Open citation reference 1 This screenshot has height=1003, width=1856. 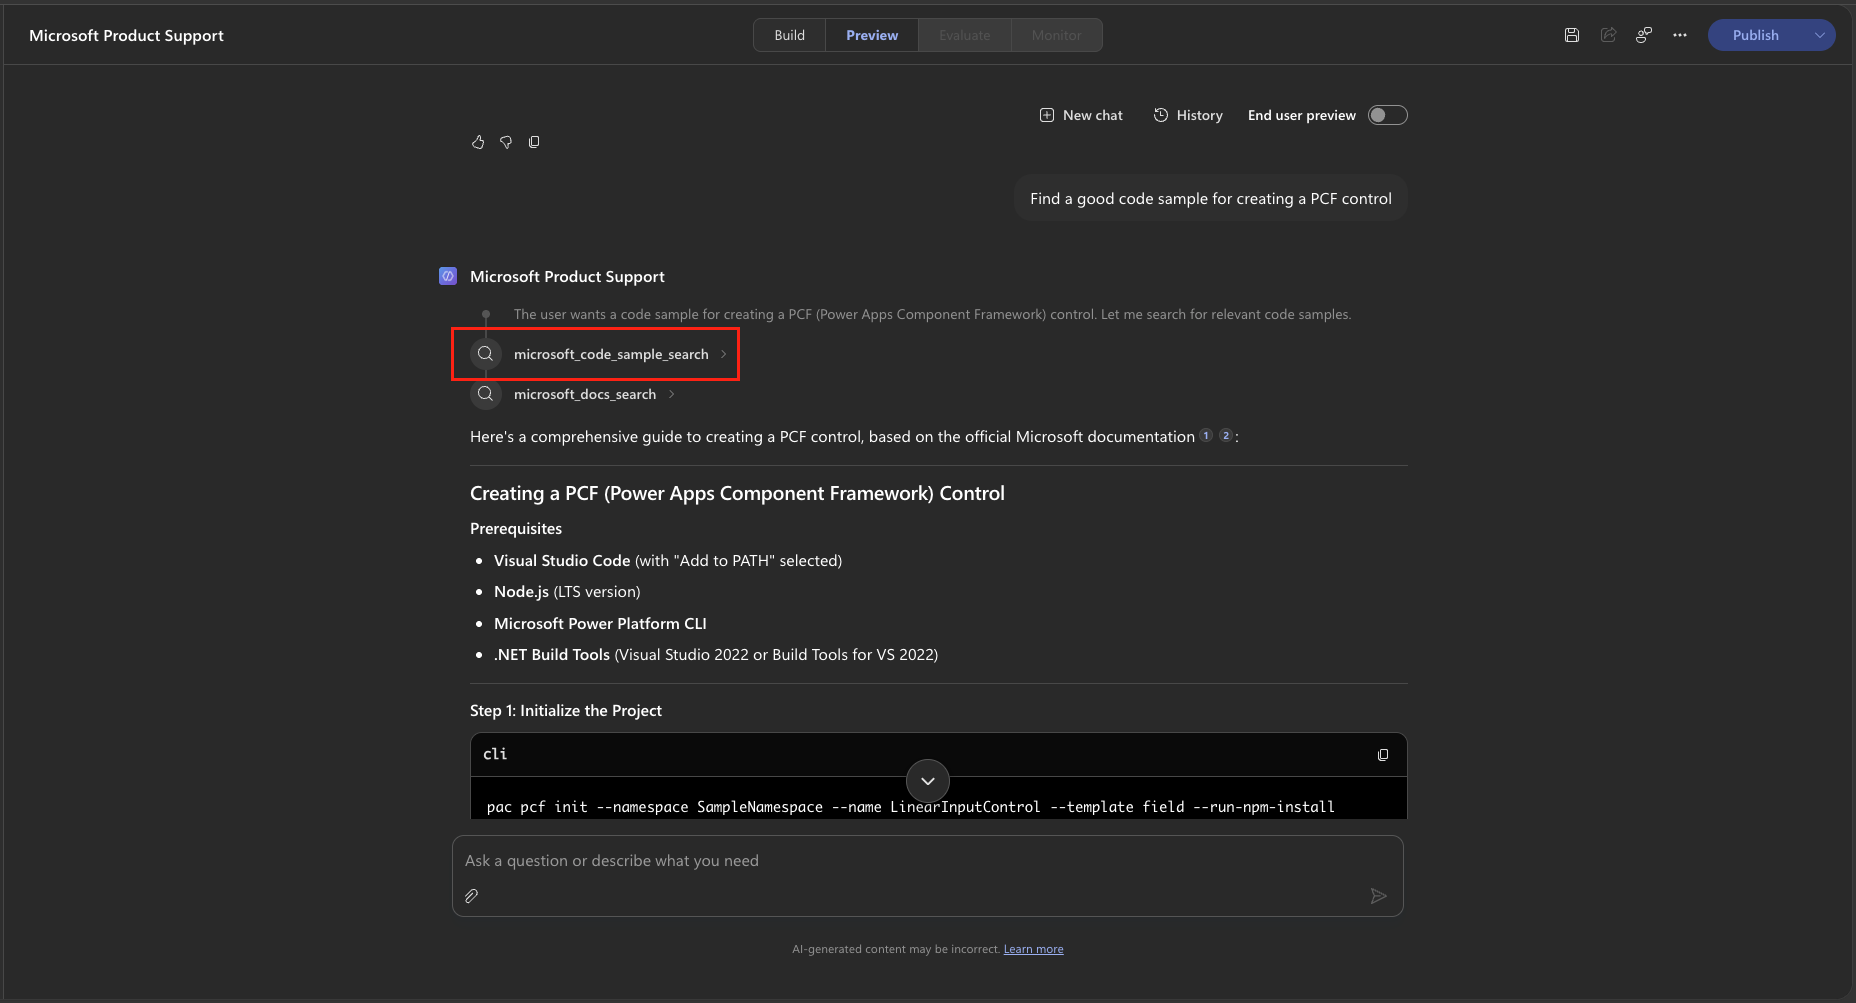(x=1206, y=436)
